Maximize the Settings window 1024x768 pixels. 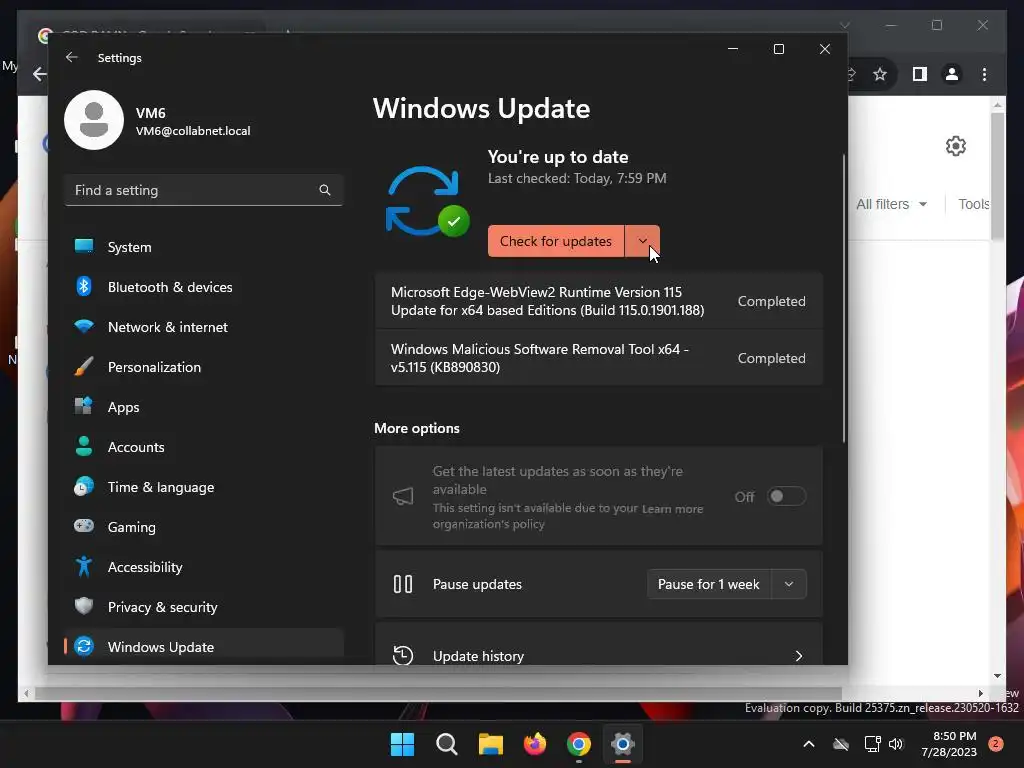(778, 49)
